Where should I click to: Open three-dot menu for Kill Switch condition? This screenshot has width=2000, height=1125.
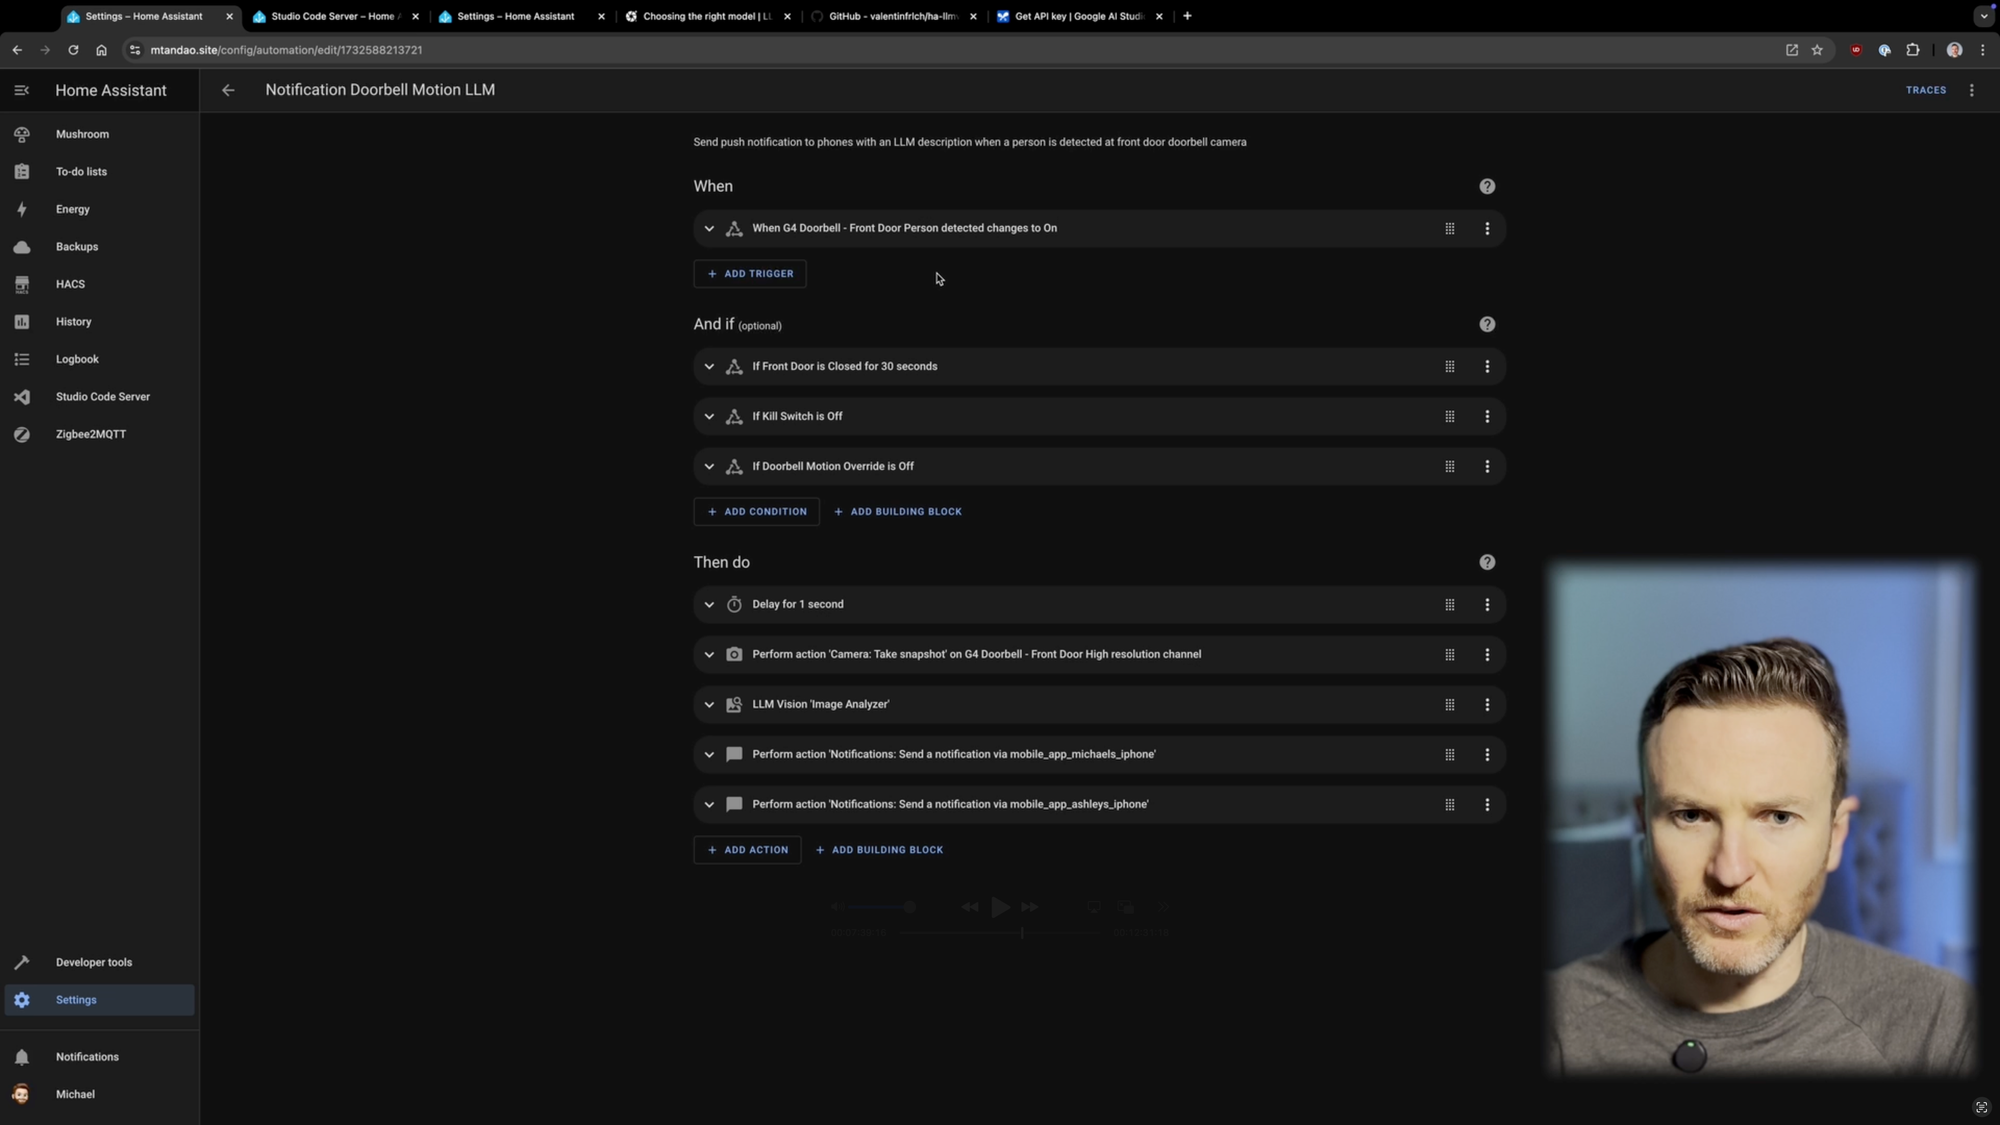(1487, 417)
